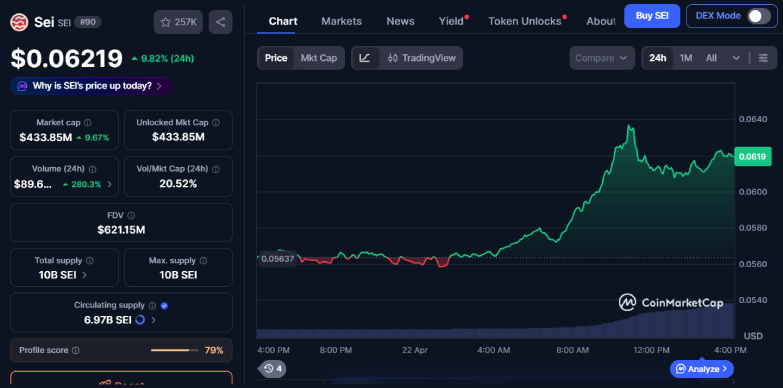Click the info icon beside Volume (24h)
This screenshot has height=388, width=783.
coord(92,169)
